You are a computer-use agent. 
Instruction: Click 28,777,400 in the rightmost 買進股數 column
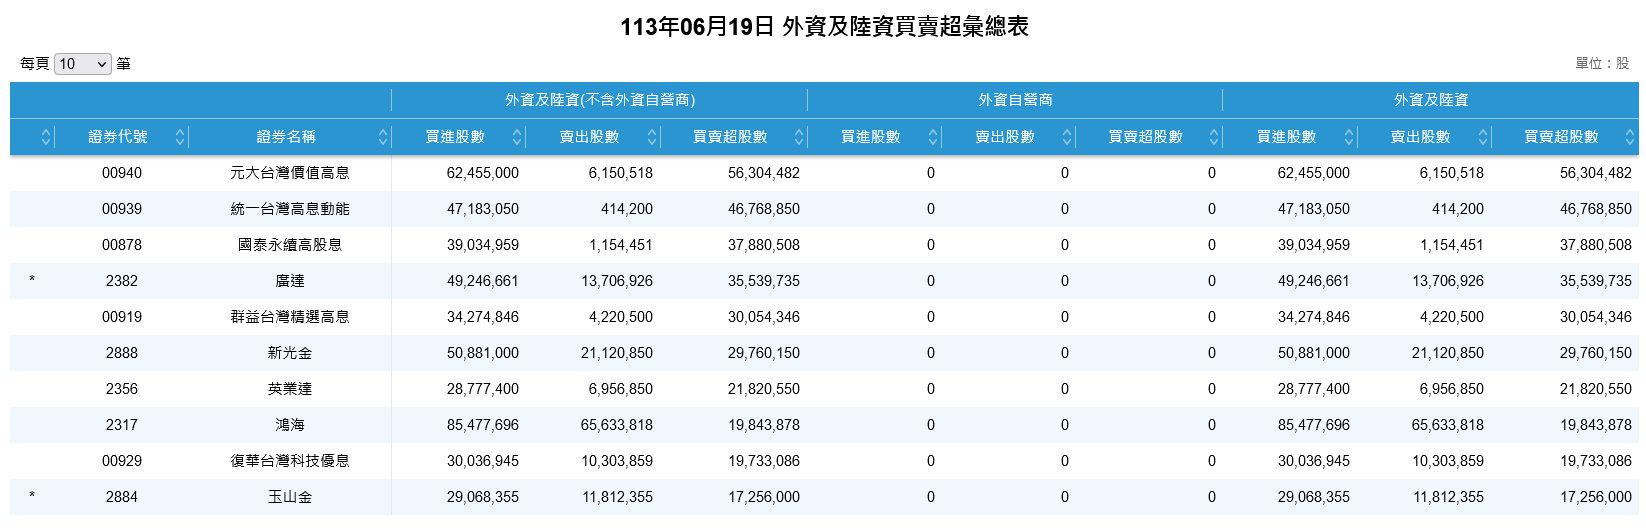[1314, 389]
